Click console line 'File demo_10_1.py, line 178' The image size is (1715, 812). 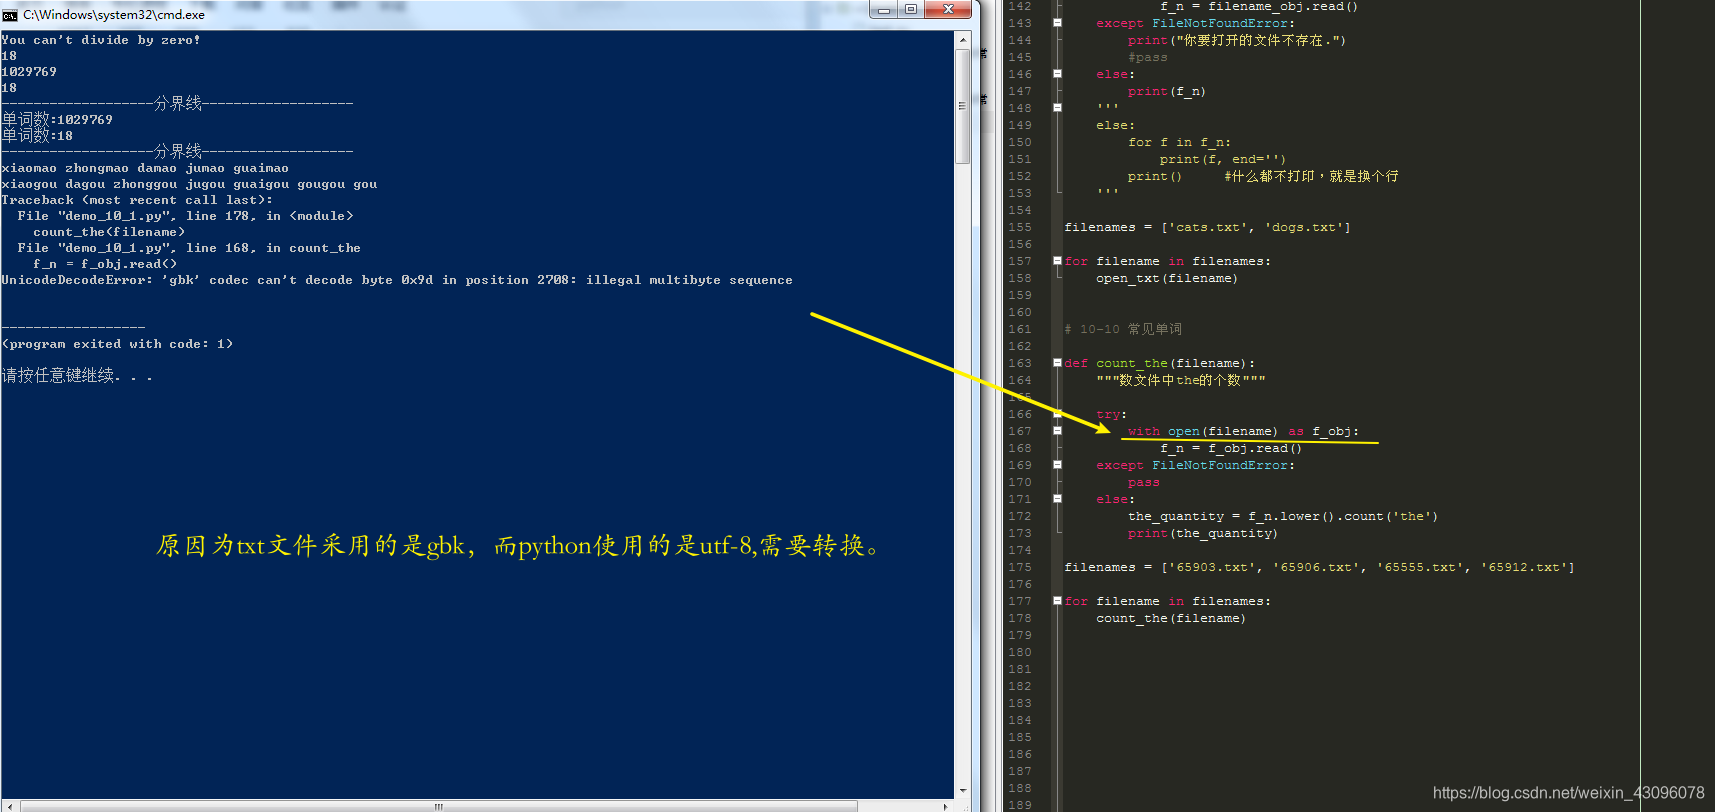(185, 216)
